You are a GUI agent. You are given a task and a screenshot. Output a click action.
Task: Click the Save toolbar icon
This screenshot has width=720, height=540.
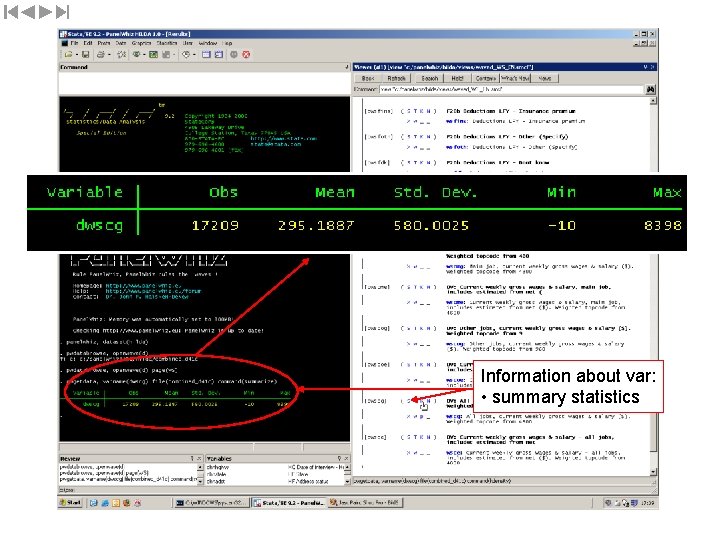pyautogui.click(x=85, y=55)
